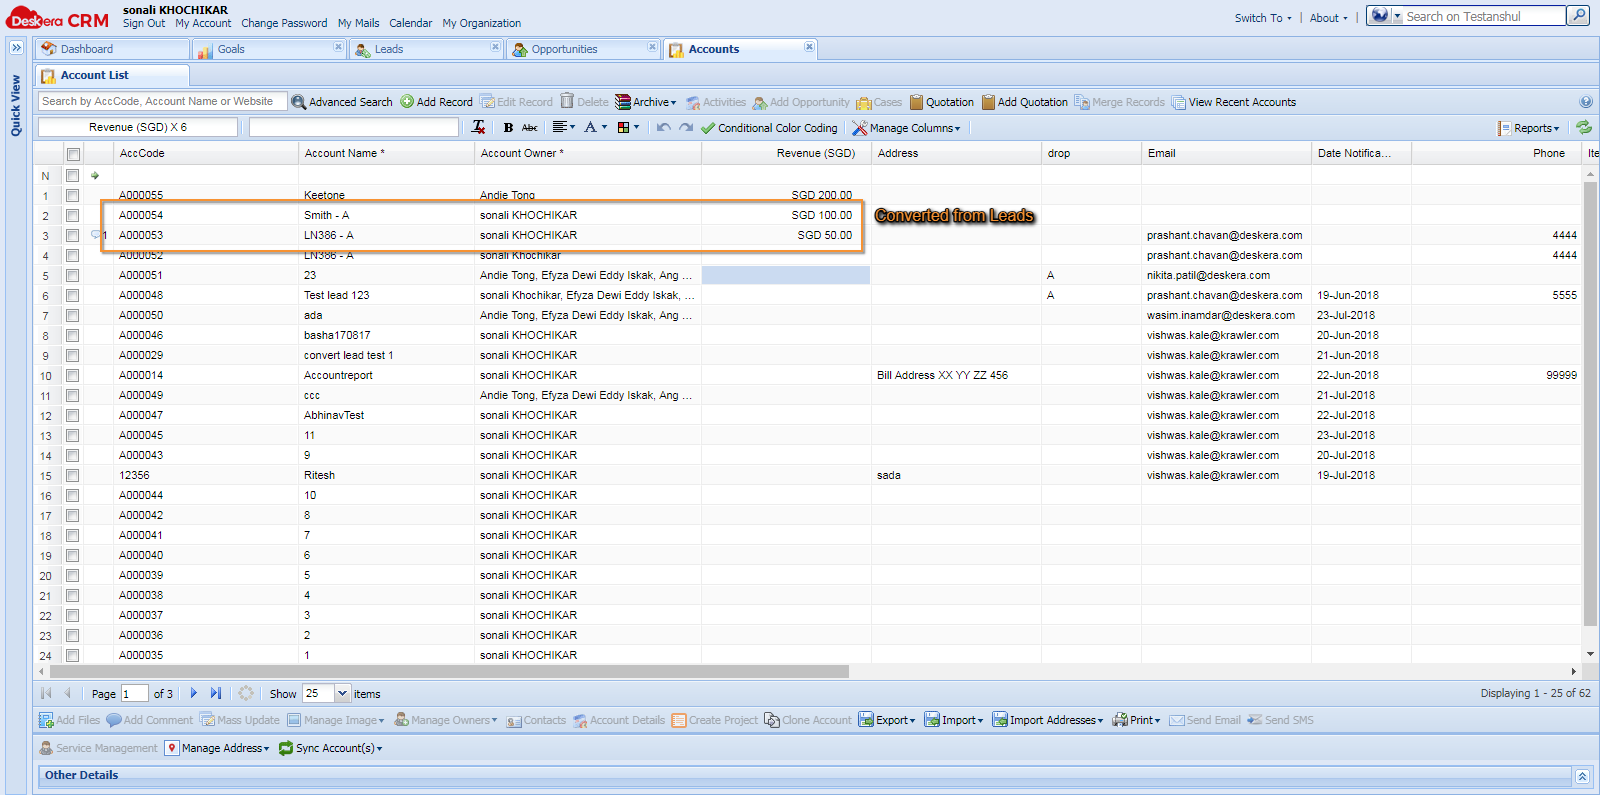Screen dimensions: 1600x795
Task: Switch to the Leads tab
Action: (x=389, y=49)
